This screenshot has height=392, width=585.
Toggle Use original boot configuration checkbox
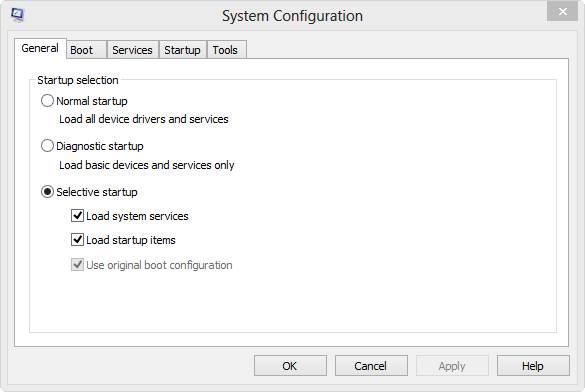pyautogui.click(x=77, y=265)
